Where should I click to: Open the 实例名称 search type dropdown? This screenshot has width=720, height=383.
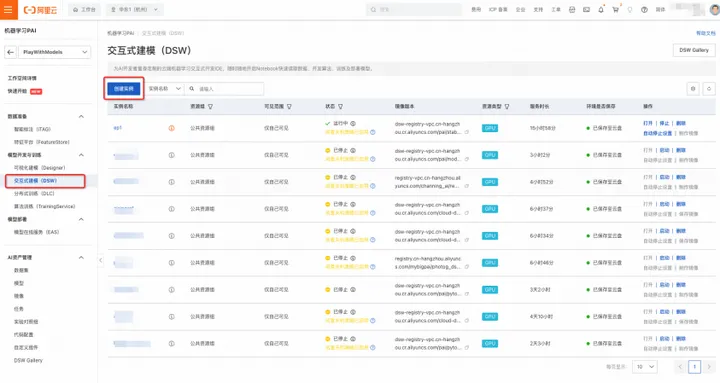point(164,89)
